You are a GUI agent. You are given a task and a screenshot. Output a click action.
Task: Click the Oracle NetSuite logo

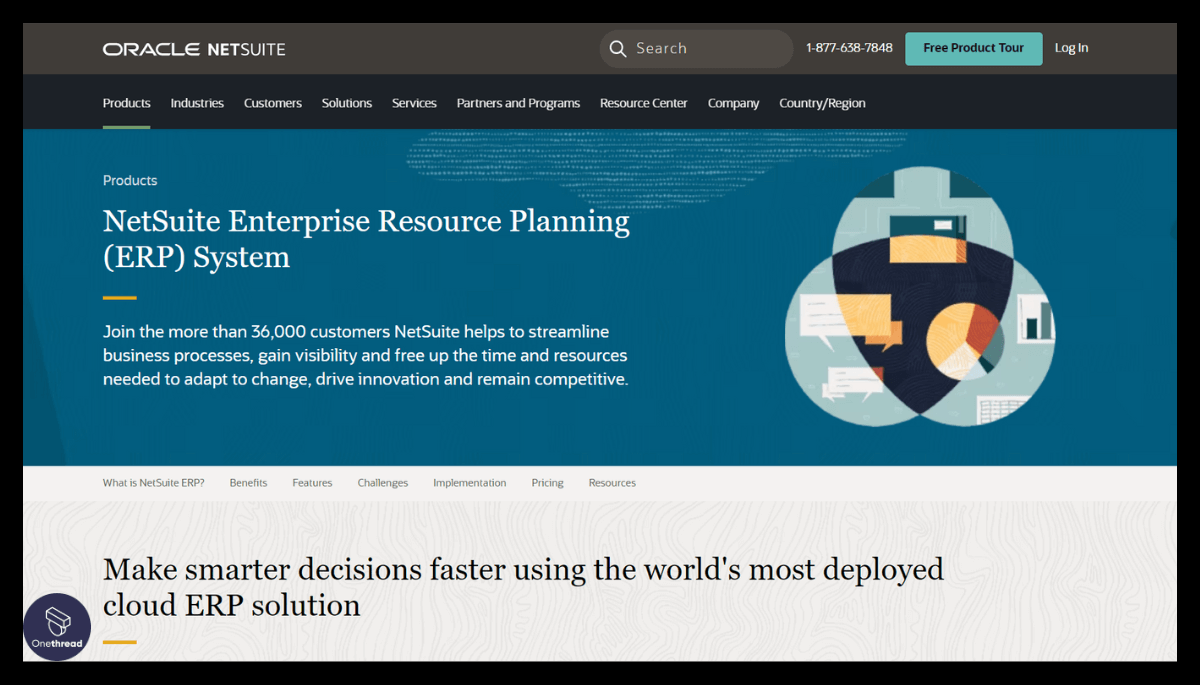click(193, 48)
